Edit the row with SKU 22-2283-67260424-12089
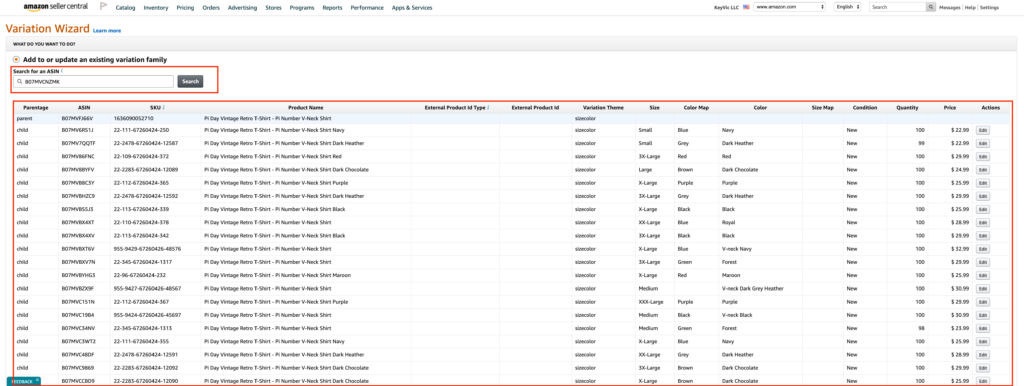 (x=982, y=170)
